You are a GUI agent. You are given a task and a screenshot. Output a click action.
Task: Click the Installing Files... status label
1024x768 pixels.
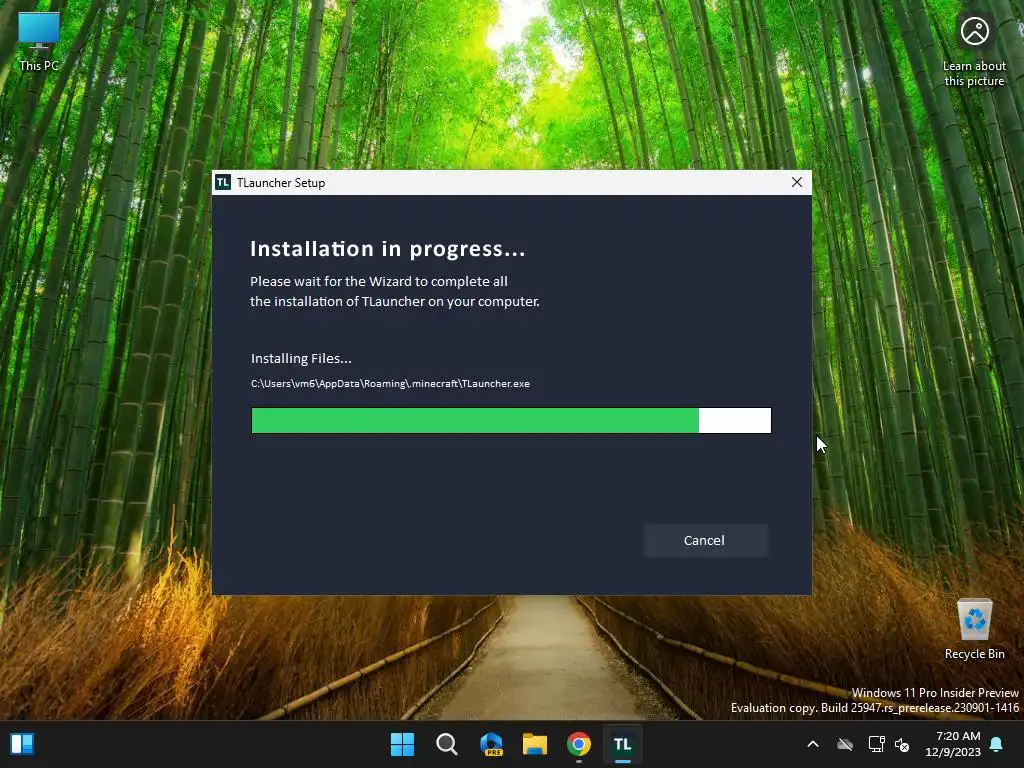click(x=301, y=359)
